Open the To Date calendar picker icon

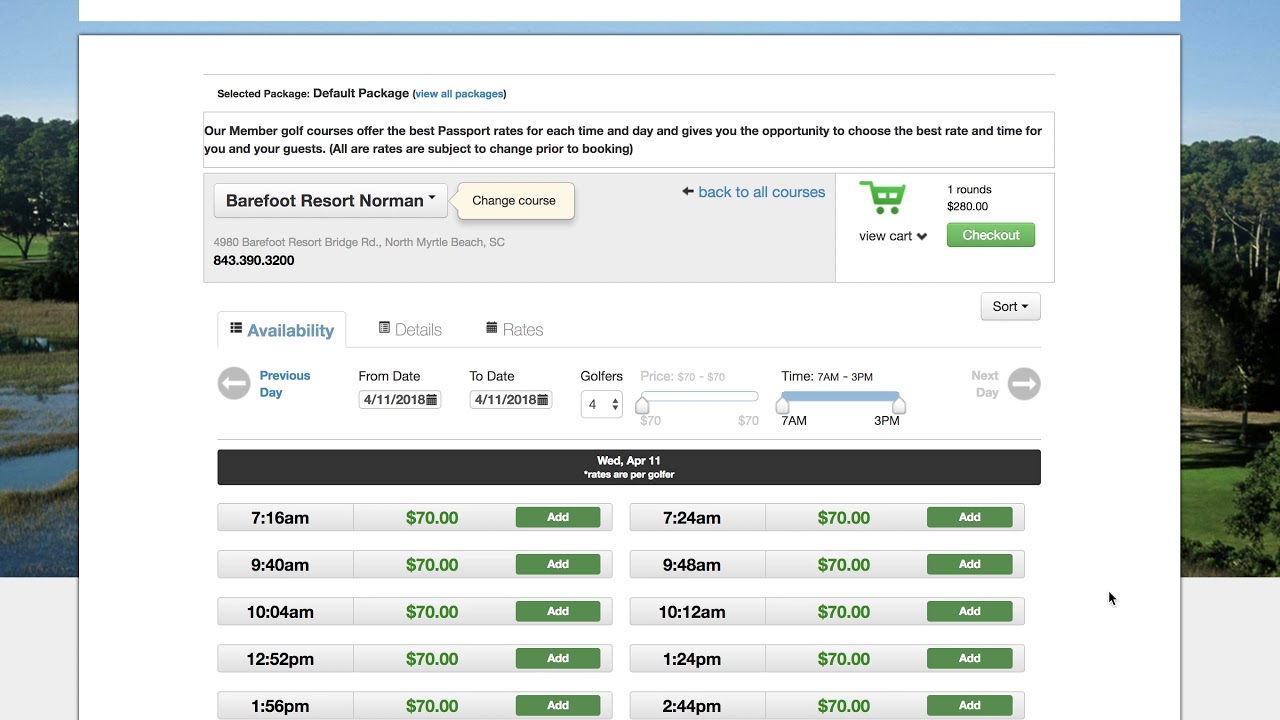pyautogui.click(x=543, y=400)
